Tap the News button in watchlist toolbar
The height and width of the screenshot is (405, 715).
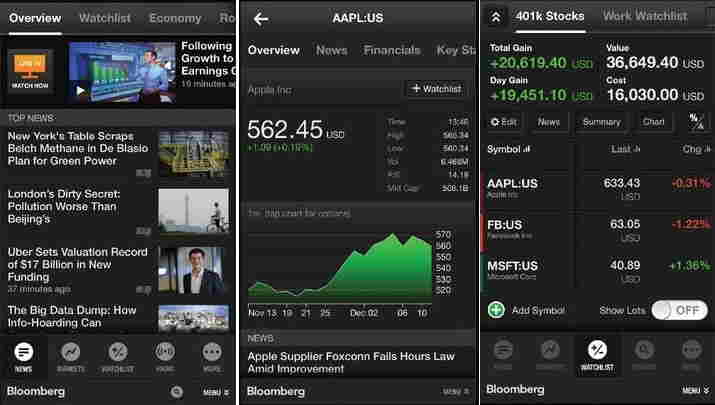click(x=549, y=122)
